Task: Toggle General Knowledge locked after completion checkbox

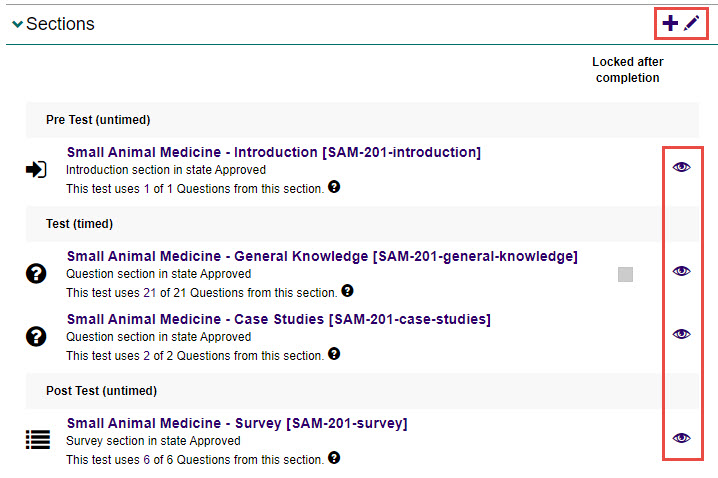Action: click(626, 274)
